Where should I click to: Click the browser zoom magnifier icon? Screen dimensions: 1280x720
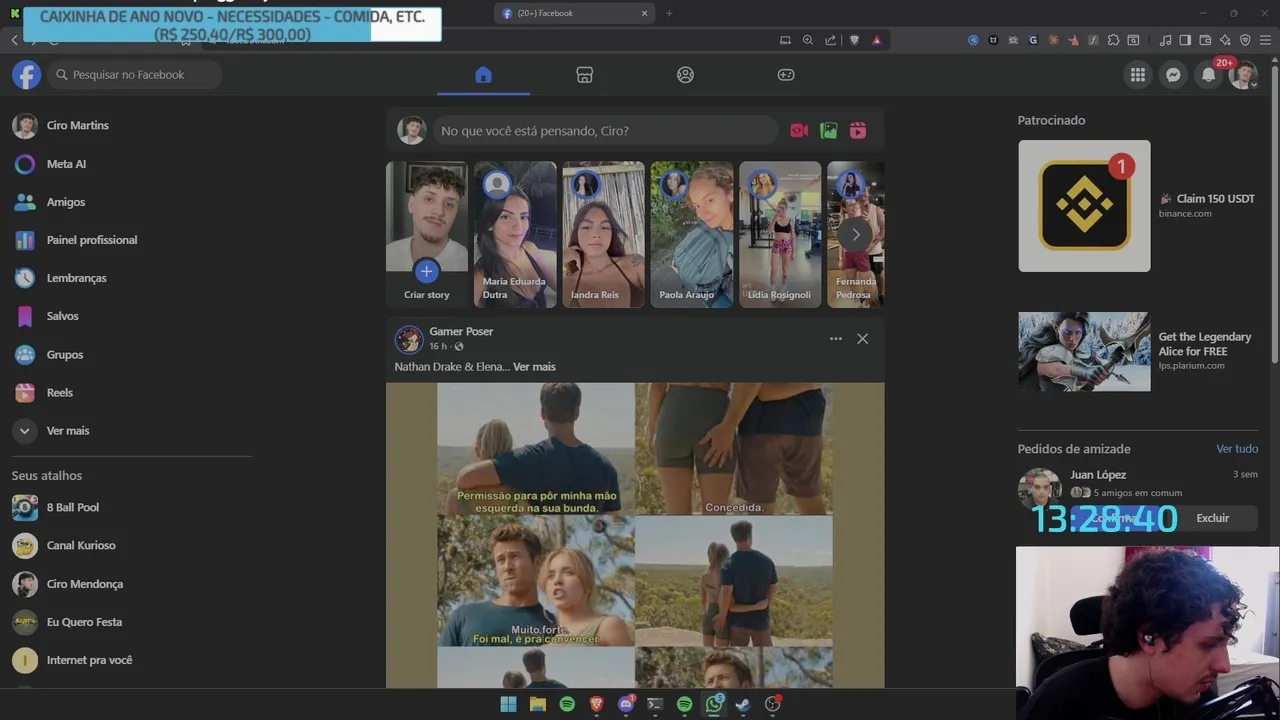(x=808, y=40)
